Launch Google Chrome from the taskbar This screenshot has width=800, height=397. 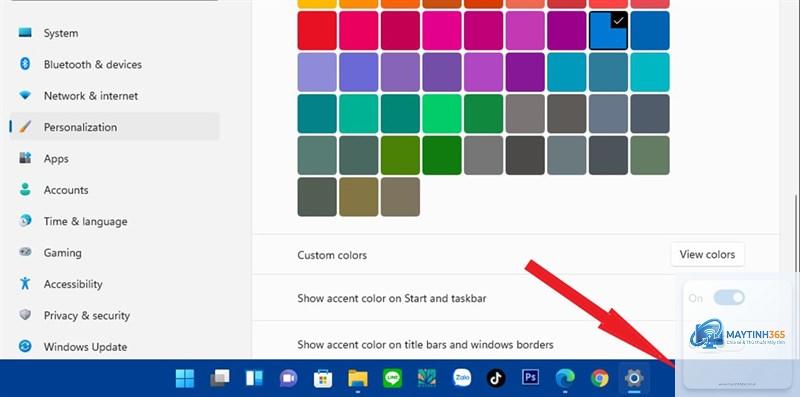point(599,378)
